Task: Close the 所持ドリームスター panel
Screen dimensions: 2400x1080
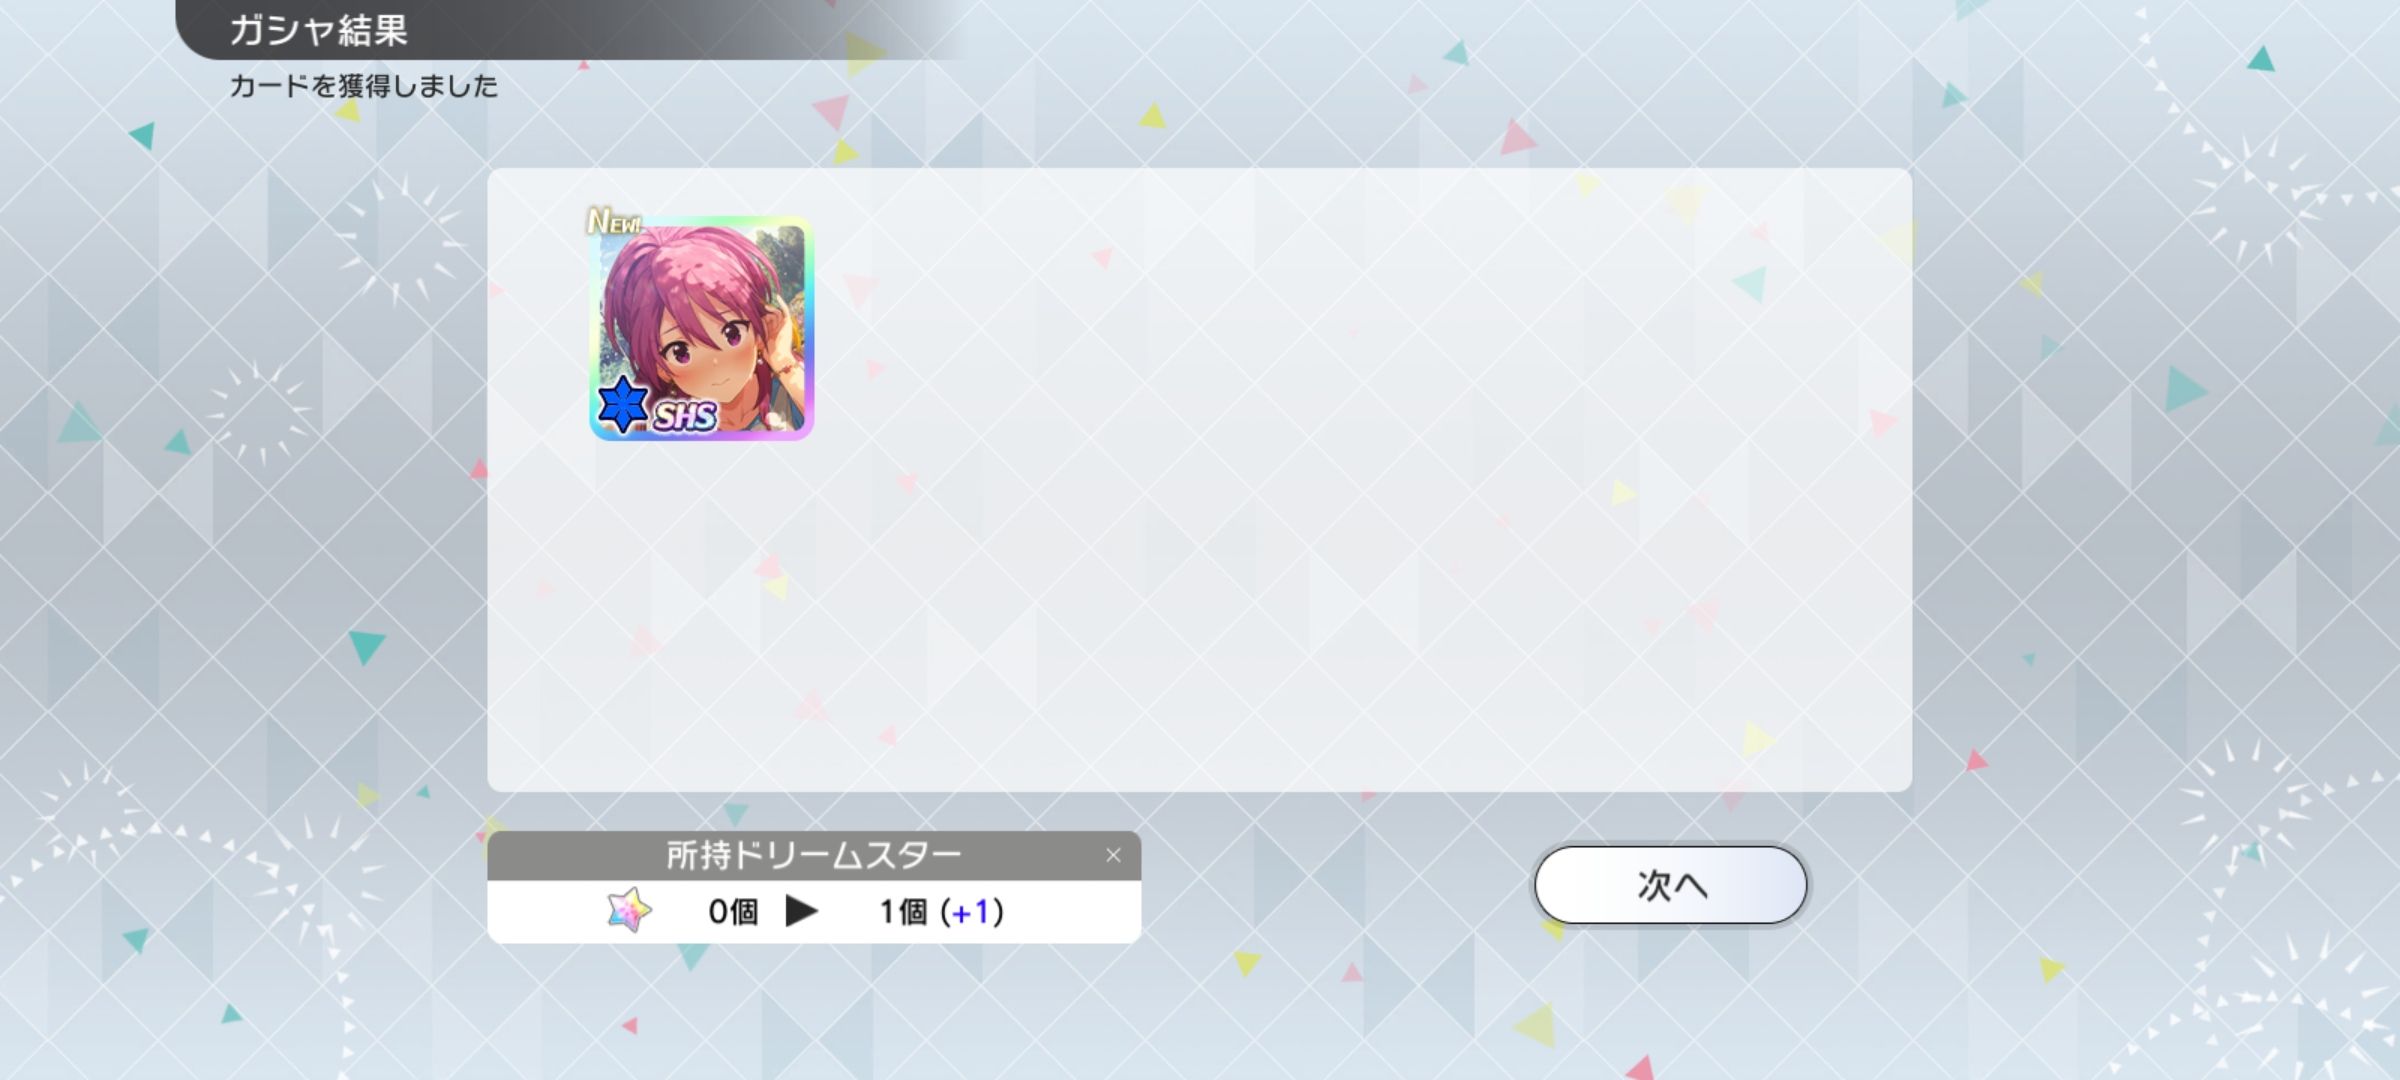Action: tap(1113, 855)
